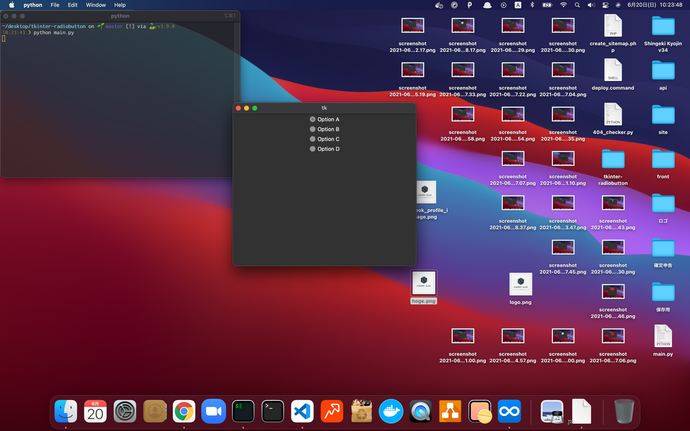
Task: Click the battery icon in menu bar
Action: pos(547,5)
